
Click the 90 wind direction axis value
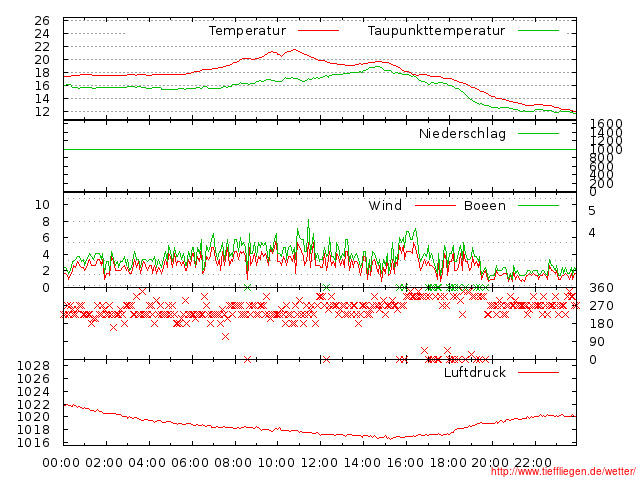point(597,342)
